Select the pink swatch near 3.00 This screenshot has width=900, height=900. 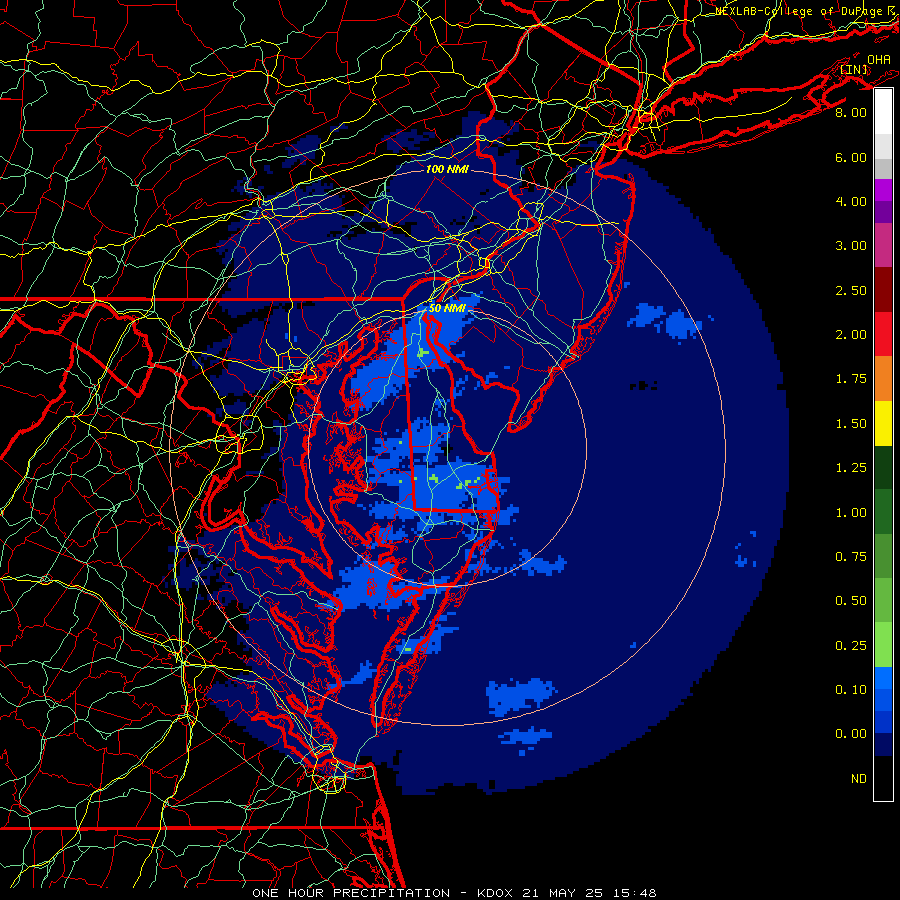tap(883, 245)
